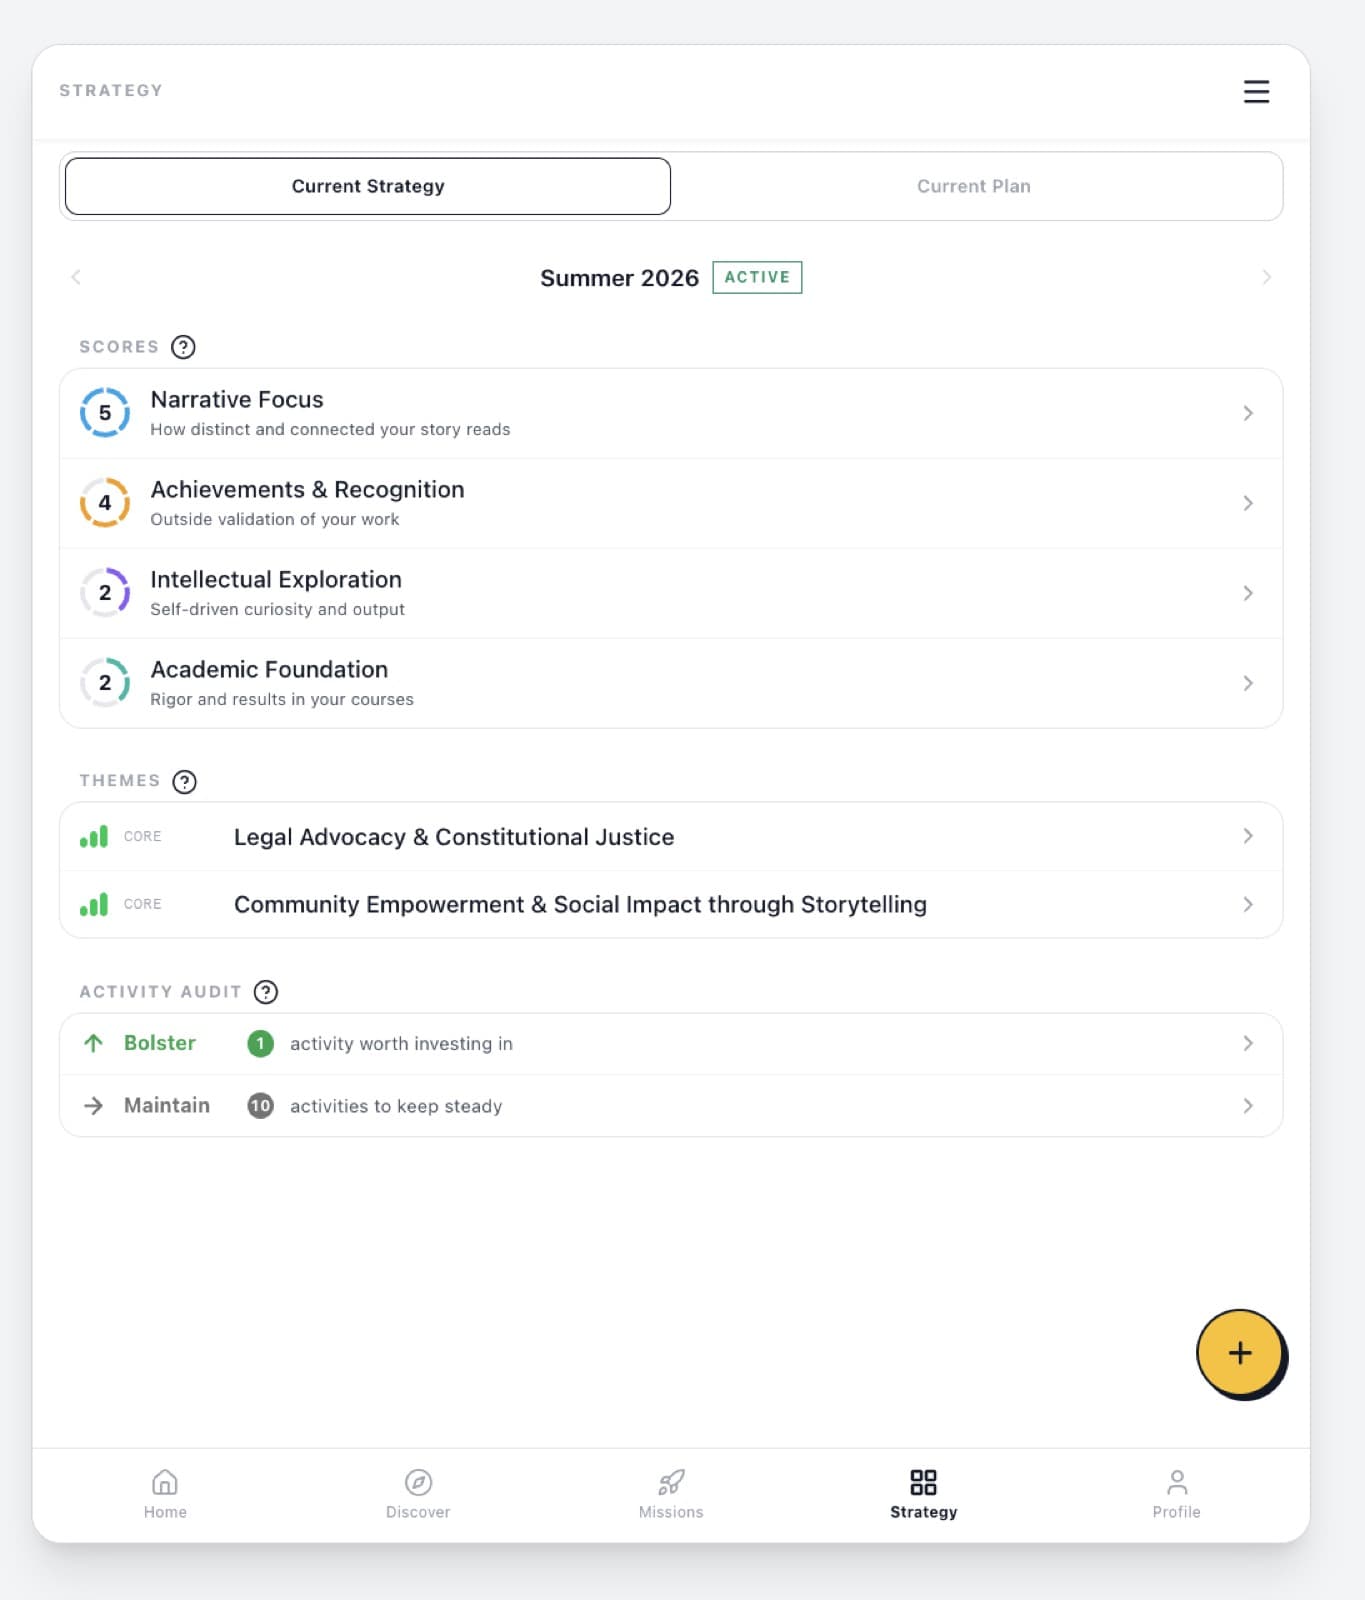Open the Profile person icon
Screen dimensions: 1365x1600
click(1176, 1482)
